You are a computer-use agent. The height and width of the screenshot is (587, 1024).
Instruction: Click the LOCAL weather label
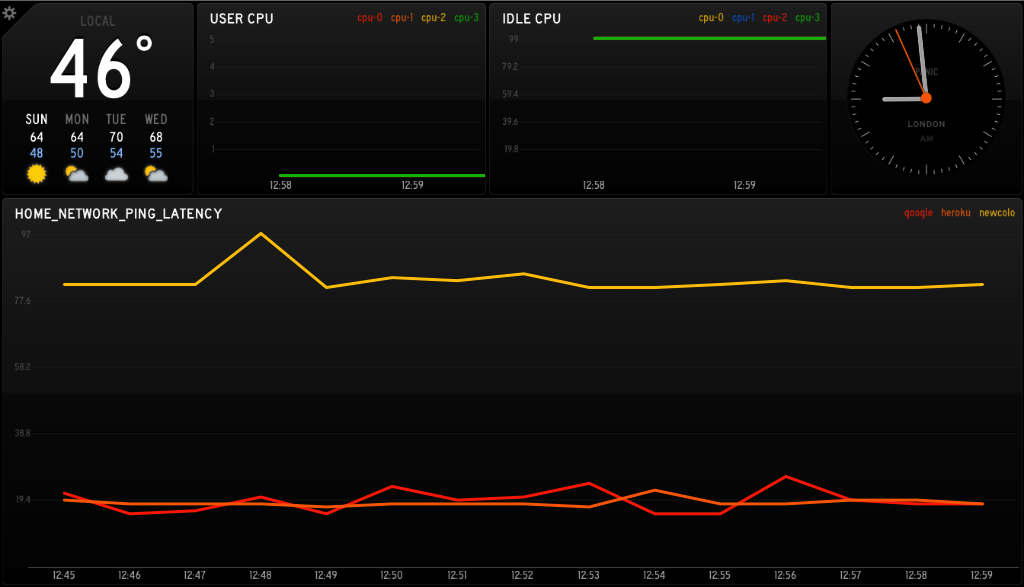98,21
